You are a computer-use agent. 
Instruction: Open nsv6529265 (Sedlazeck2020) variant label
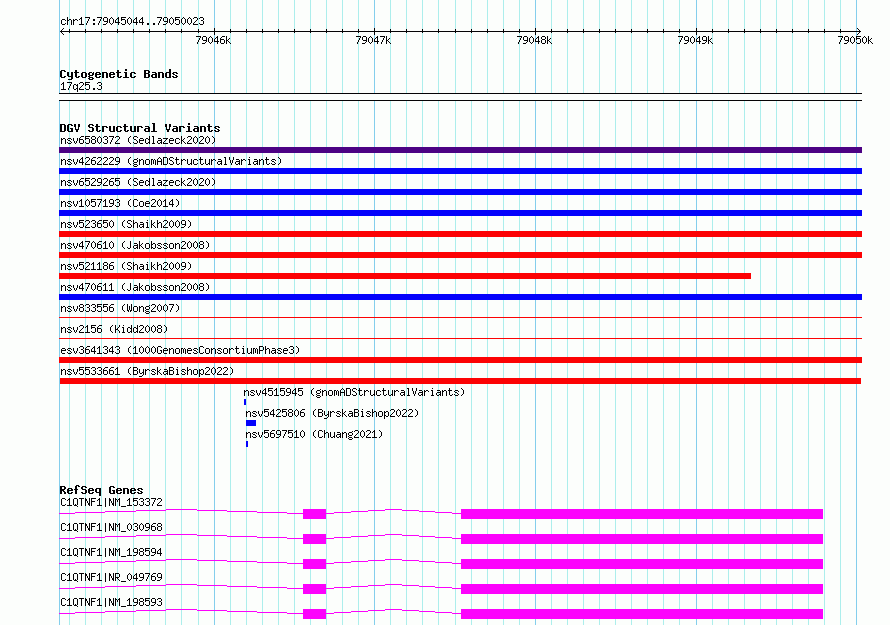point(138,182)
